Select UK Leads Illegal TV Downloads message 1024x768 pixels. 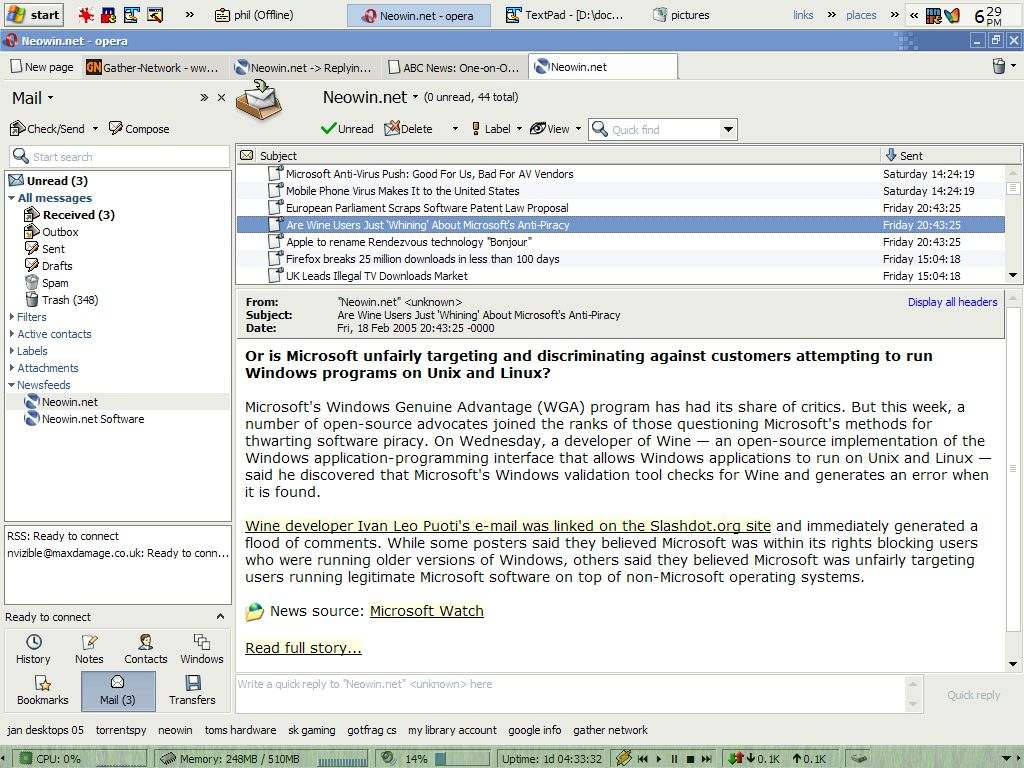(x=620, y=276)
